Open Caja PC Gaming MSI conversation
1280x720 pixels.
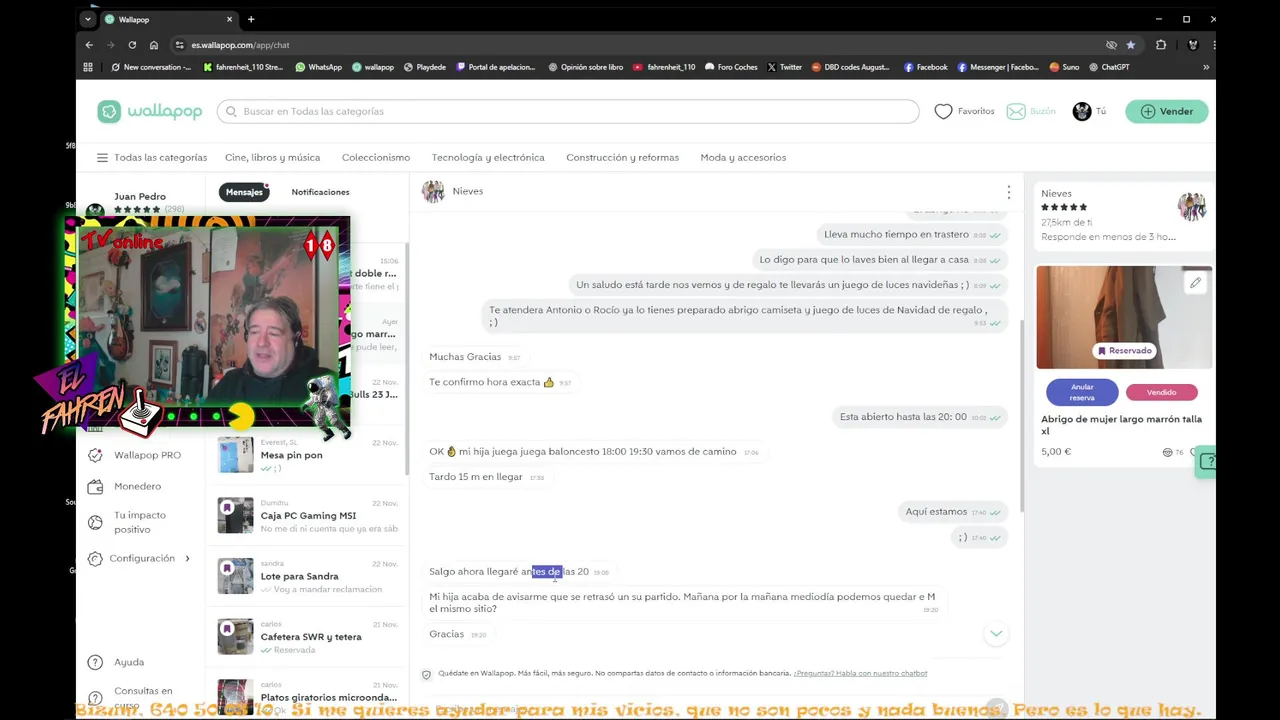(x=308, y=516)
